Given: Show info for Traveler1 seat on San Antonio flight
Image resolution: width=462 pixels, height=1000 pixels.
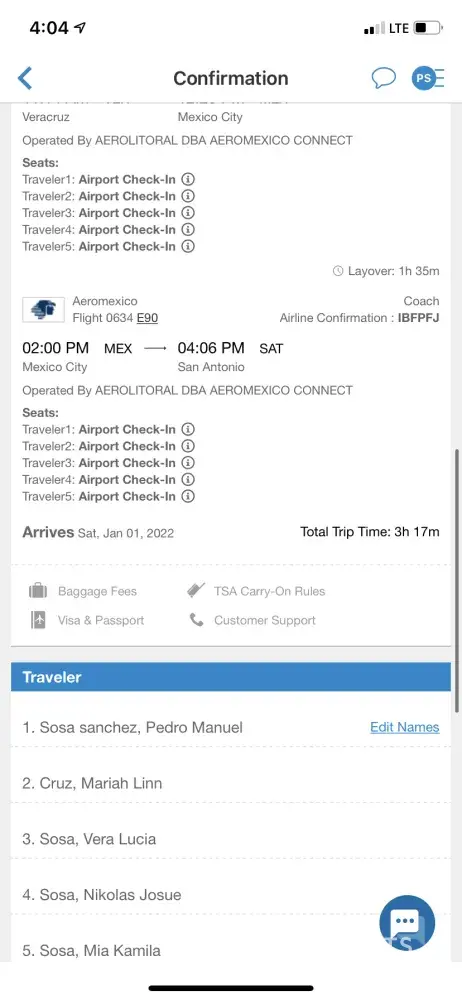Looking at the screenshot, I should pos(188,429).
